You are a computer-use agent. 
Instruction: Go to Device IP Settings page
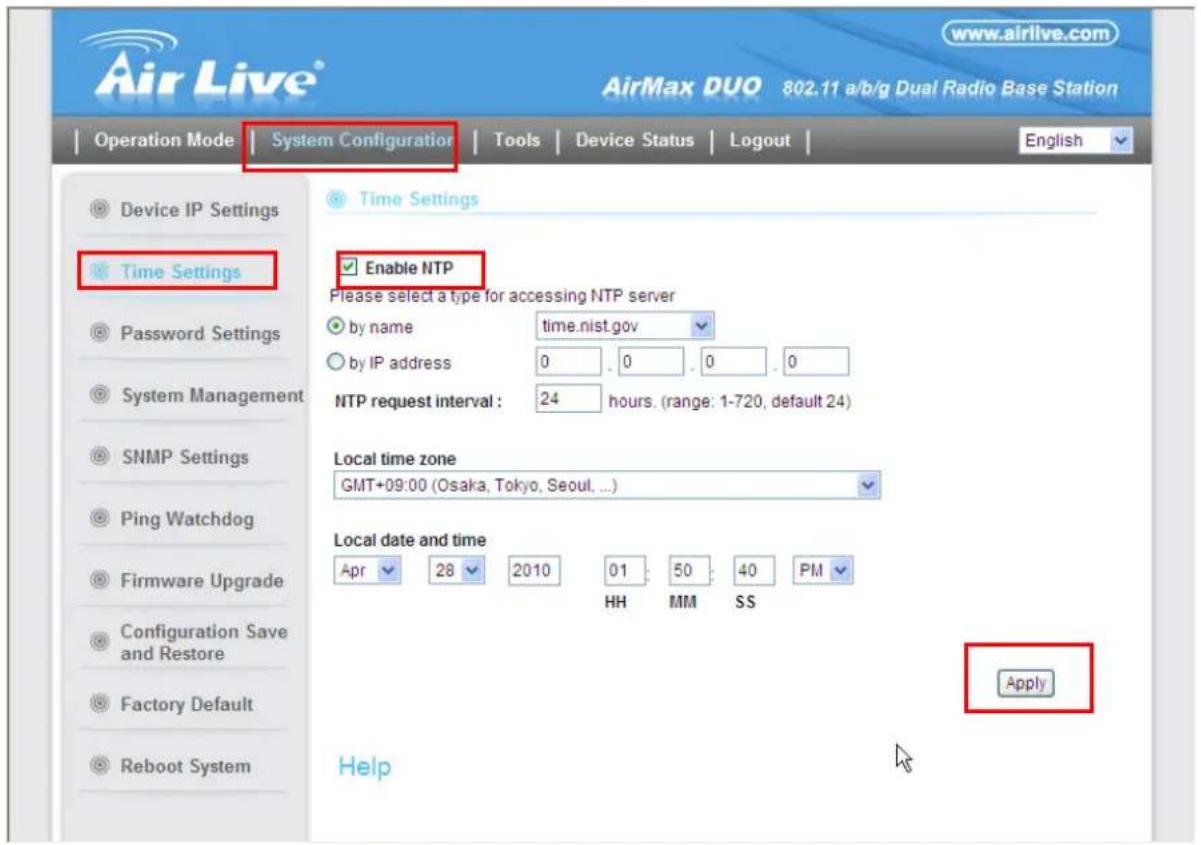pos(200,210)
